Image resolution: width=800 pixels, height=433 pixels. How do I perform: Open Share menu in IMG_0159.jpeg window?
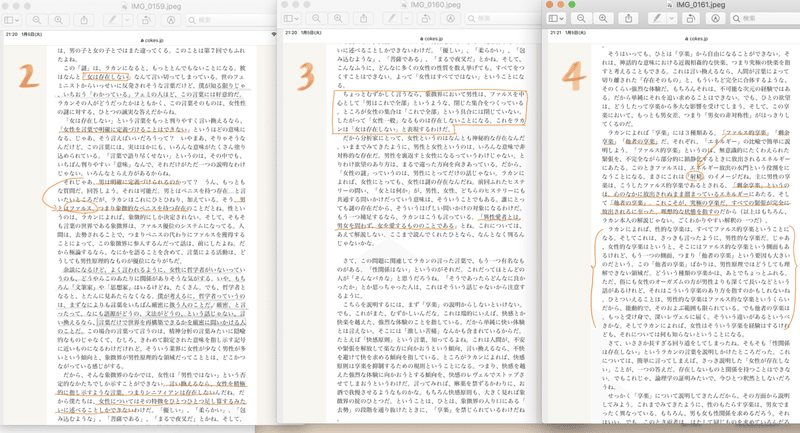coord(84,20)
